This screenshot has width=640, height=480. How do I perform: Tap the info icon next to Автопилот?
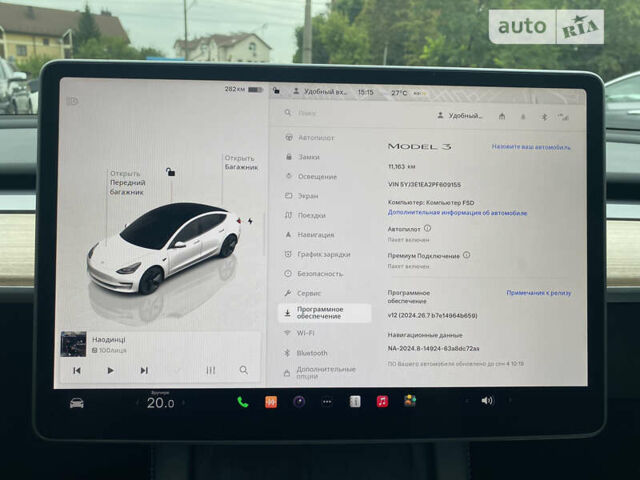click(x=427, y=228)
